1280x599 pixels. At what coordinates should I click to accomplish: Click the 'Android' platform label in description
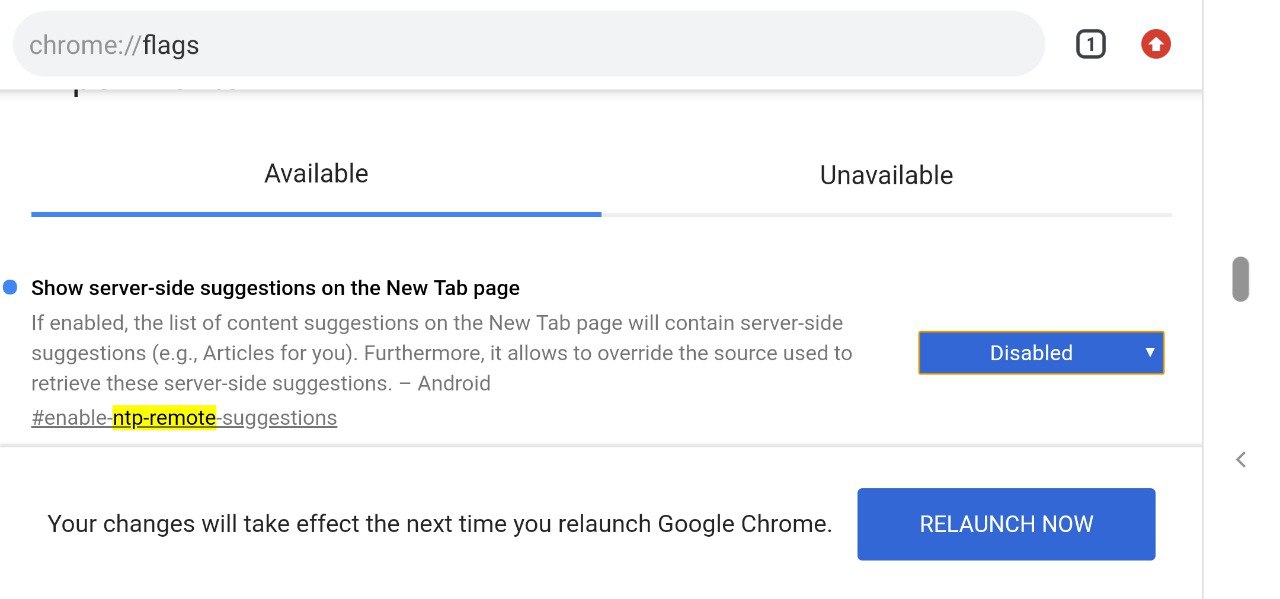(x=454, y=384)
